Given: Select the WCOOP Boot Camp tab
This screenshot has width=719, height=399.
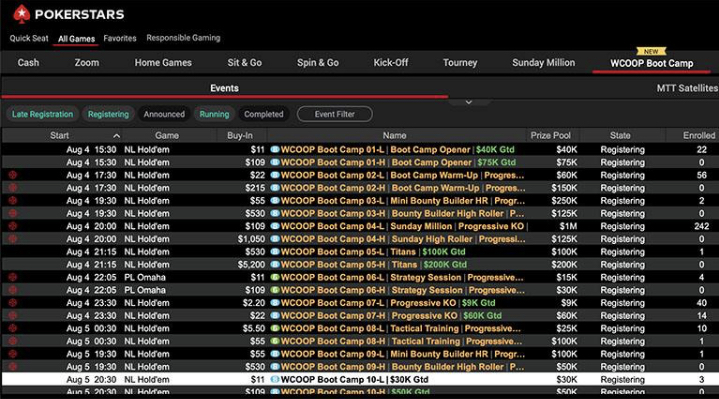Looking at the screenshot, I should coord(652,63).
